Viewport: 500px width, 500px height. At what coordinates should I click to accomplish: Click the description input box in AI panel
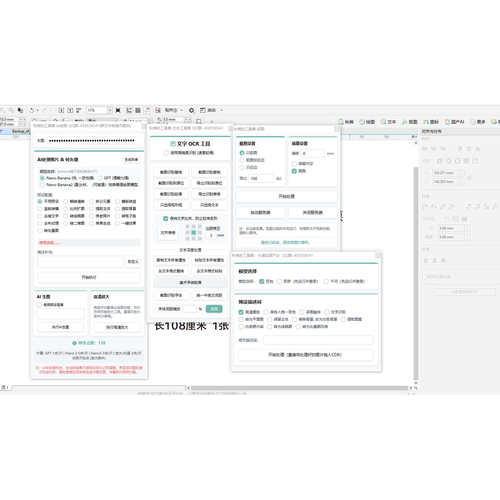(x=80, y=262)
